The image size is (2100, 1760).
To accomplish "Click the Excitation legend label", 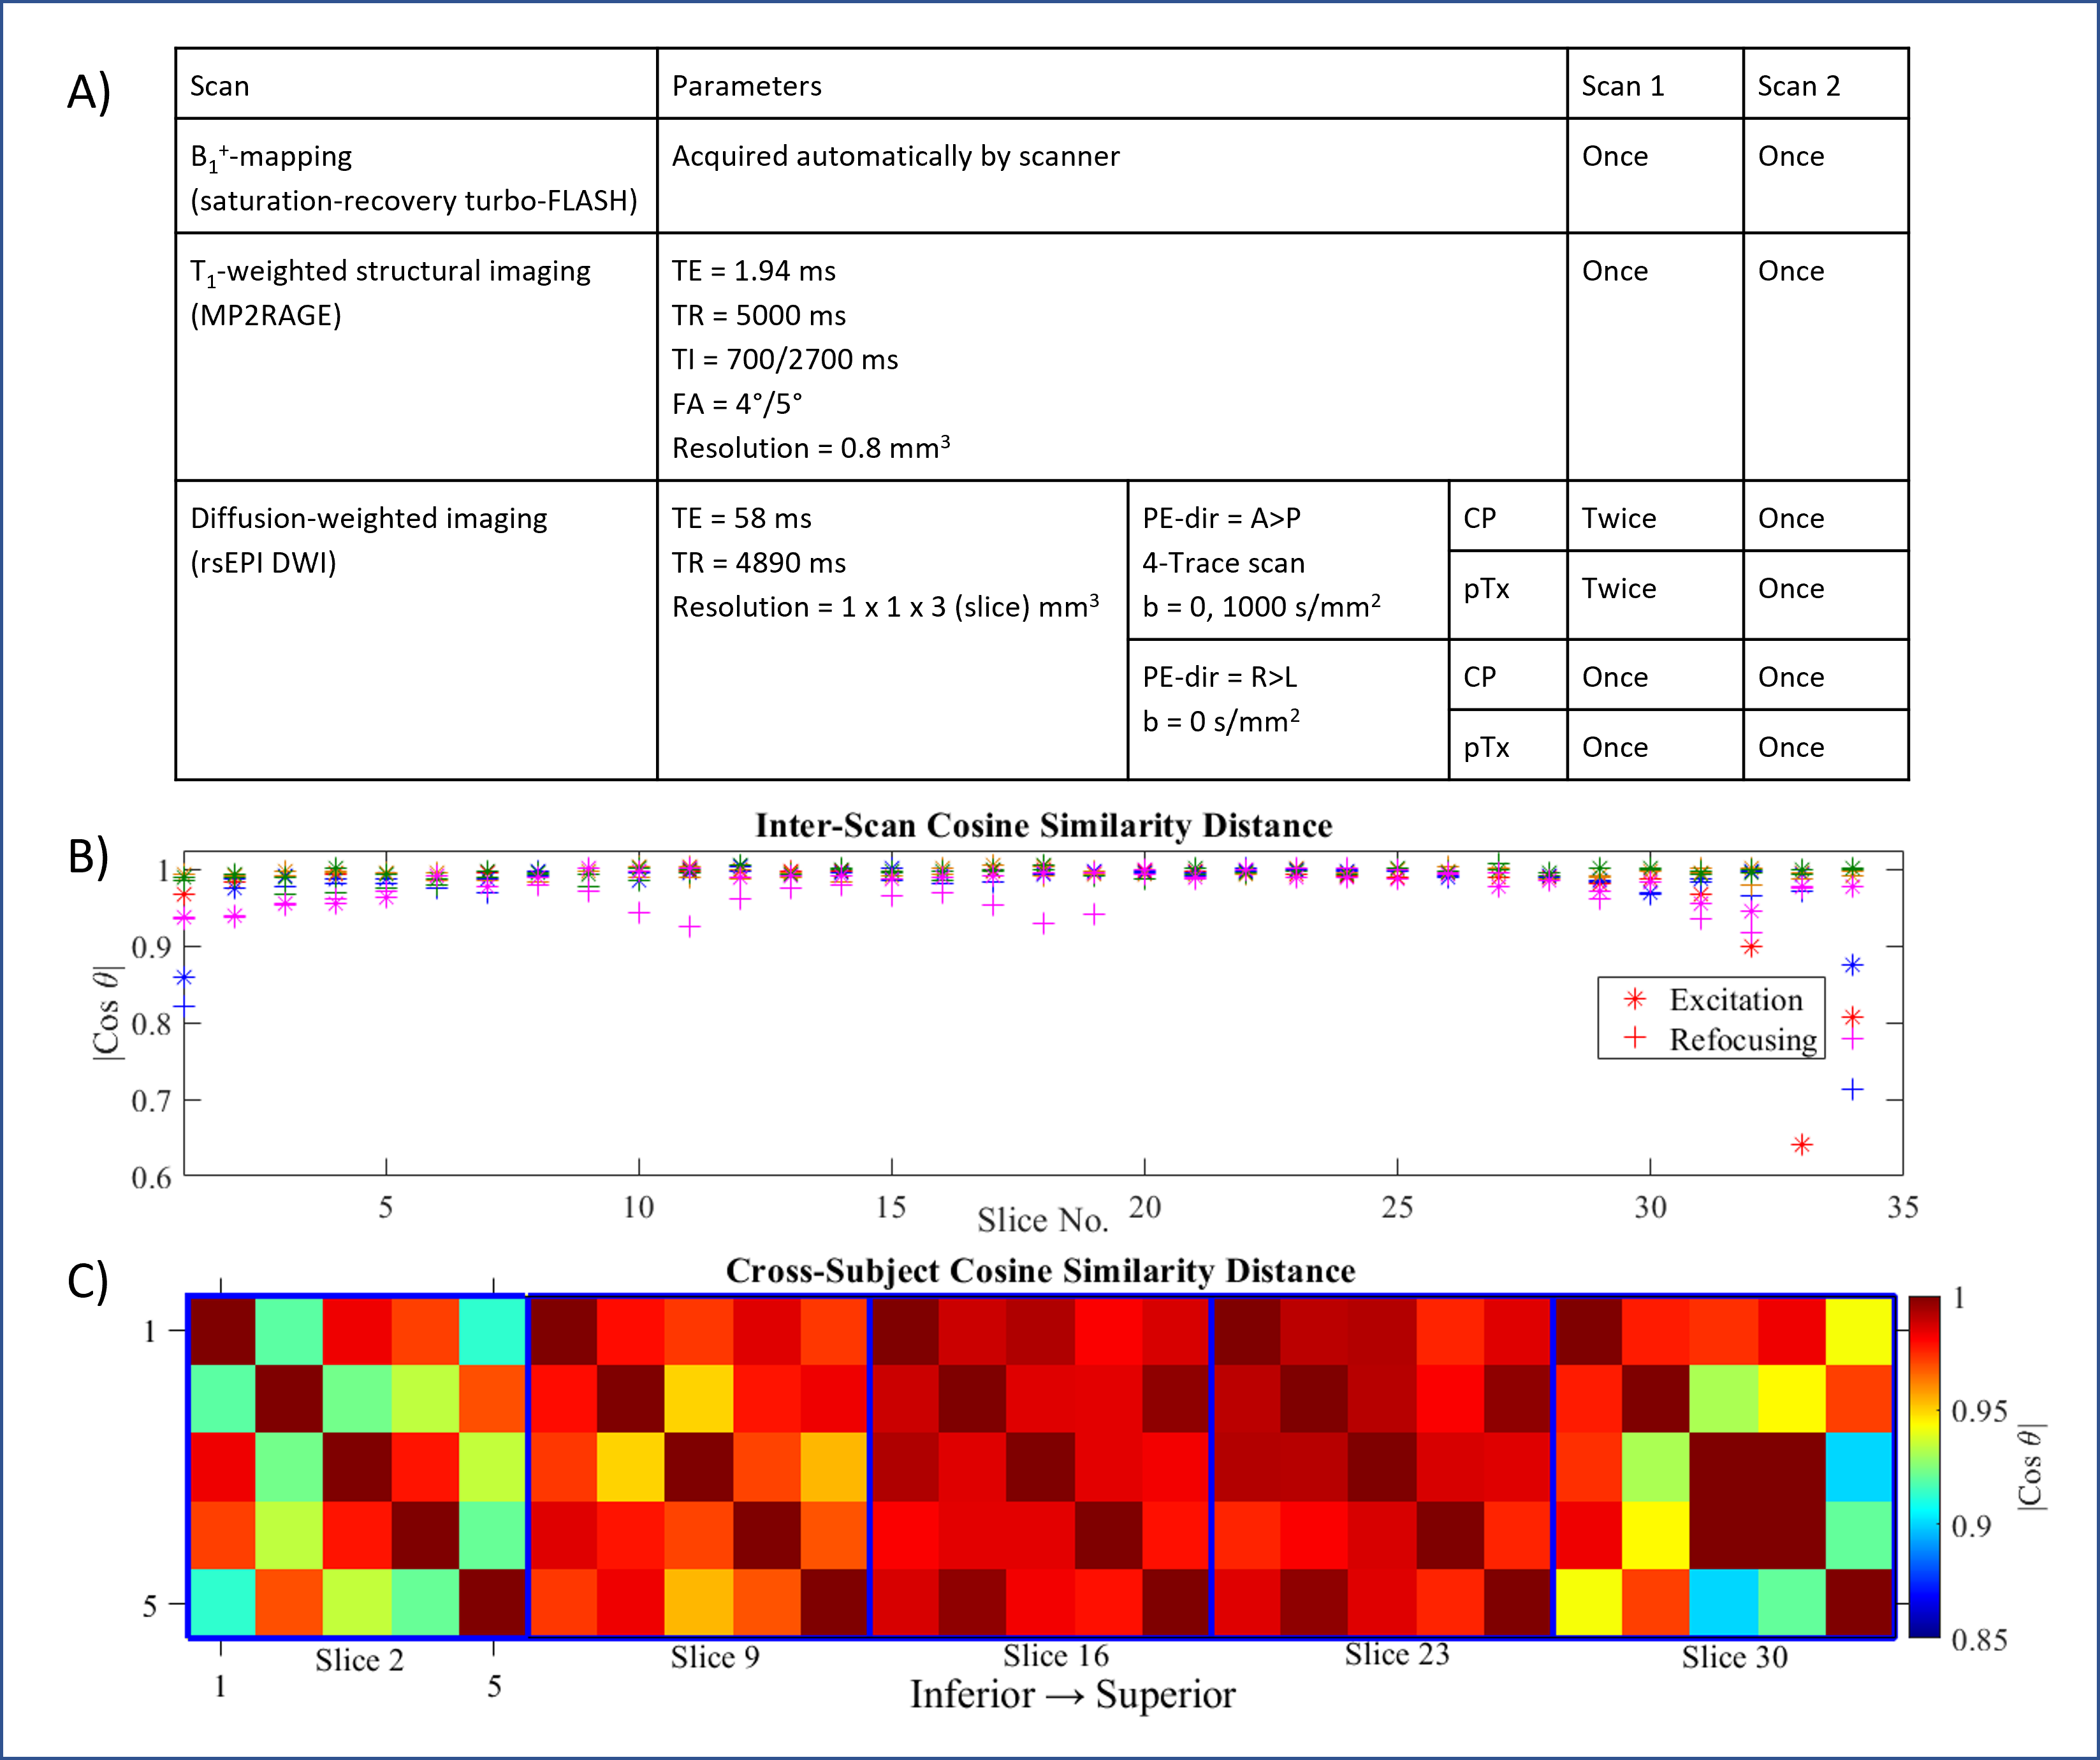I will click(1736, 999).
